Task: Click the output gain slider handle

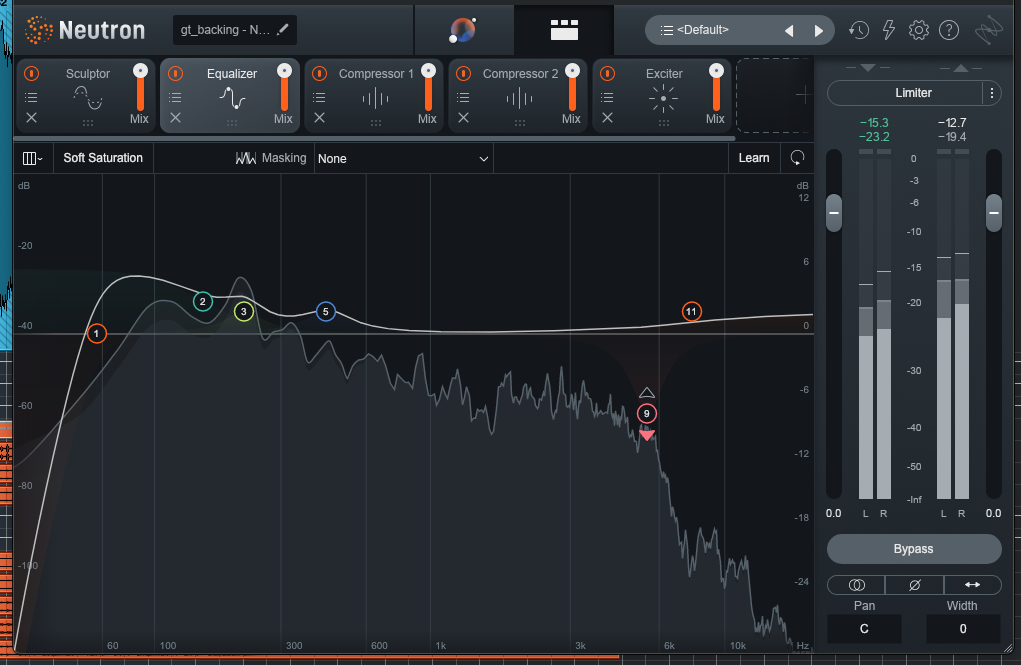Action: pyautogui.click(x=994, y=213)
